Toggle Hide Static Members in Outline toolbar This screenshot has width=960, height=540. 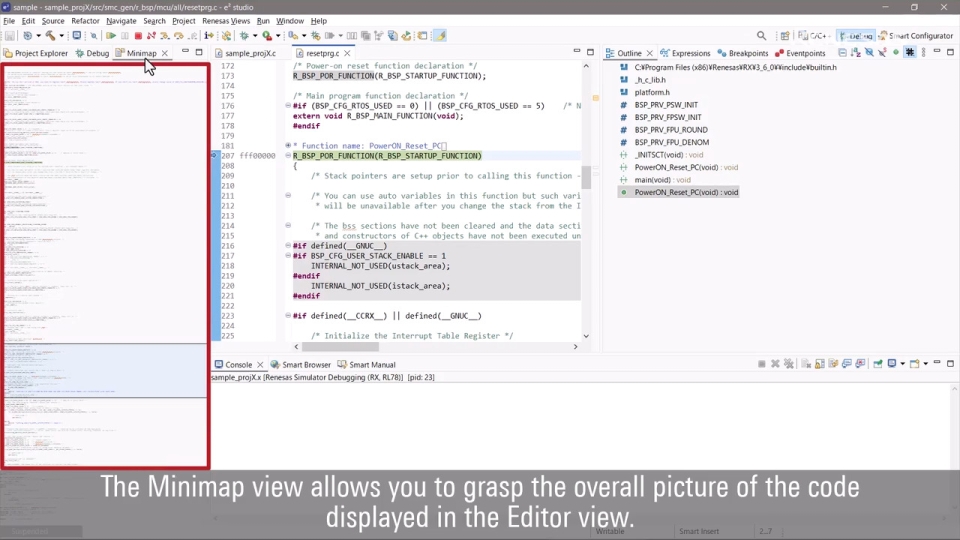pos(882,53)
